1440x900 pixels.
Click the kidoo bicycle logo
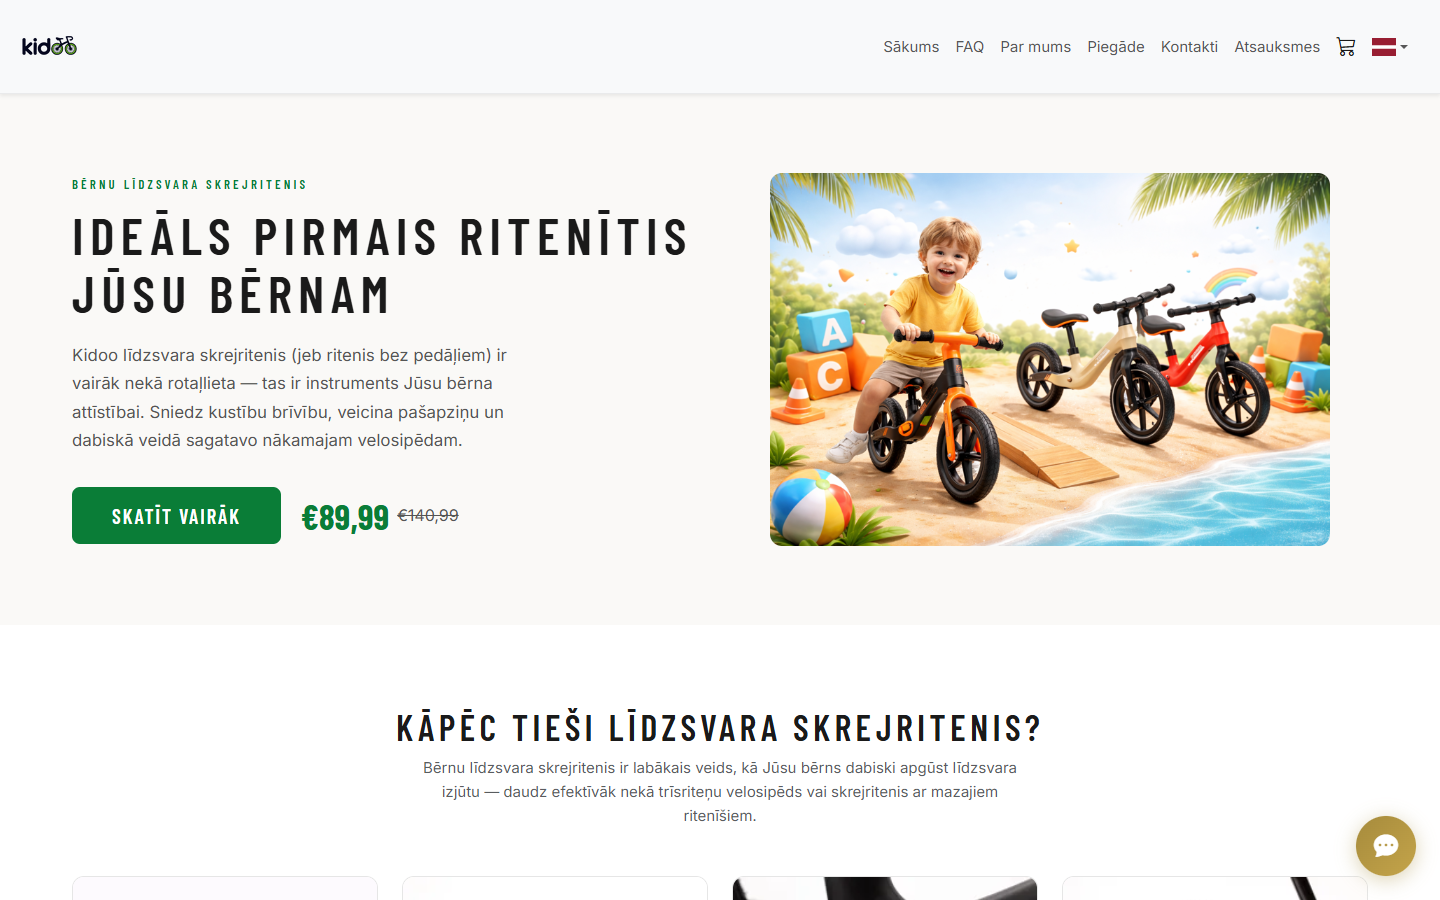pyautogui.click(x=49, y=46)
